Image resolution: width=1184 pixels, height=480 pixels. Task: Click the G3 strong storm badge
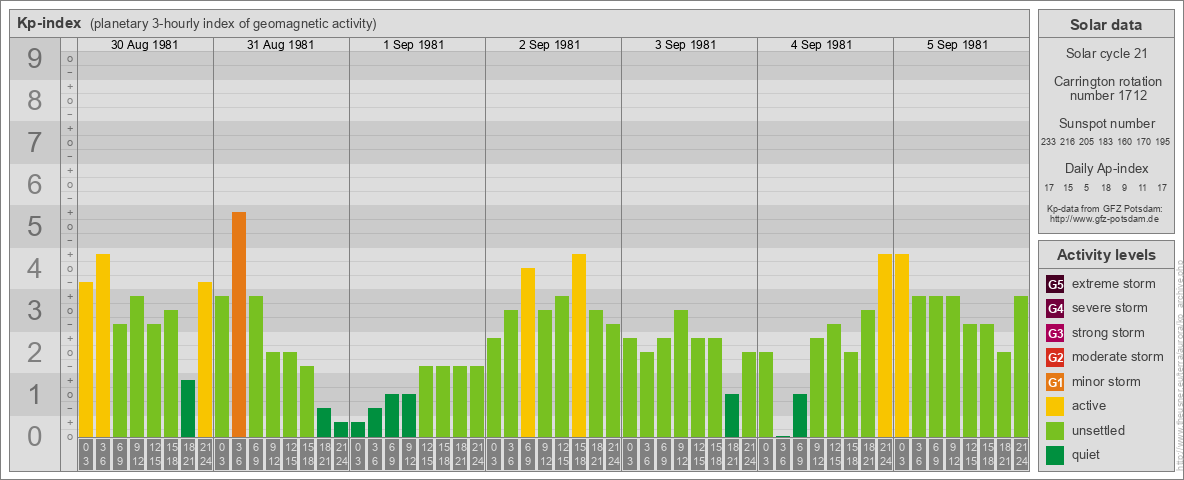coord(1055,333)
